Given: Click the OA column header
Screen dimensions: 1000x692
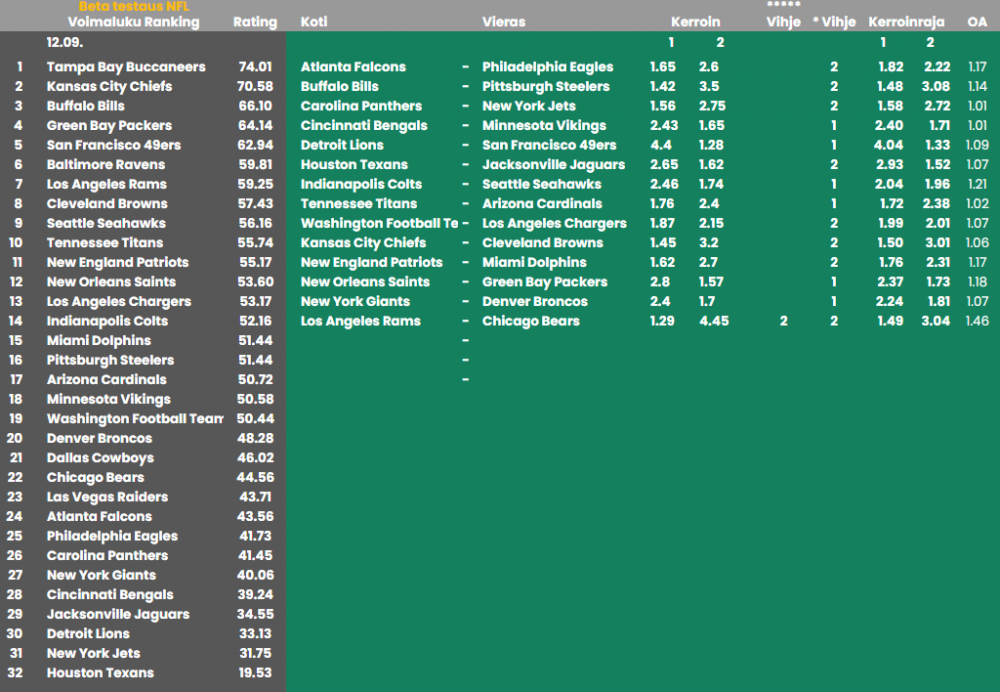Looking at the screenshot, I should click(x=977, y=22).
